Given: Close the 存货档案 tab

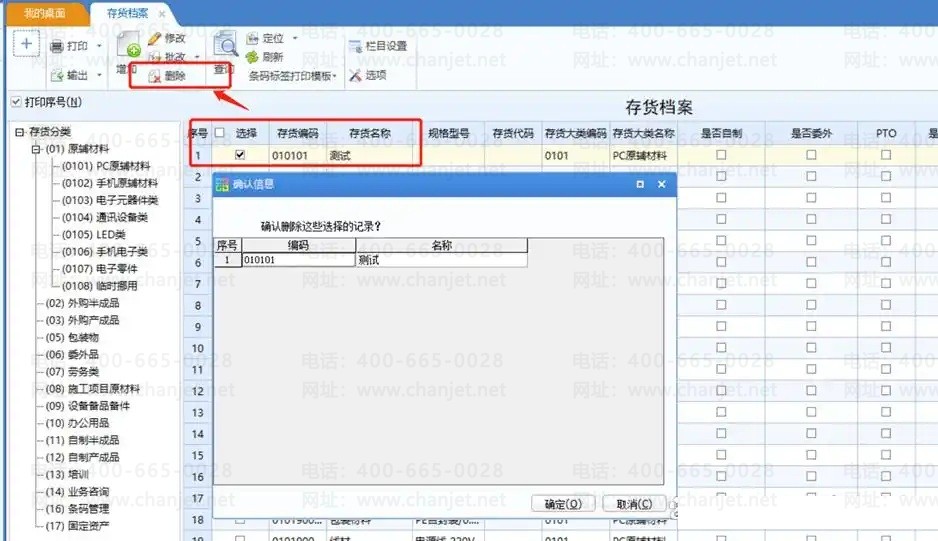Looking at the screenshot, I should pyautogui.click(x=162, y=13).
